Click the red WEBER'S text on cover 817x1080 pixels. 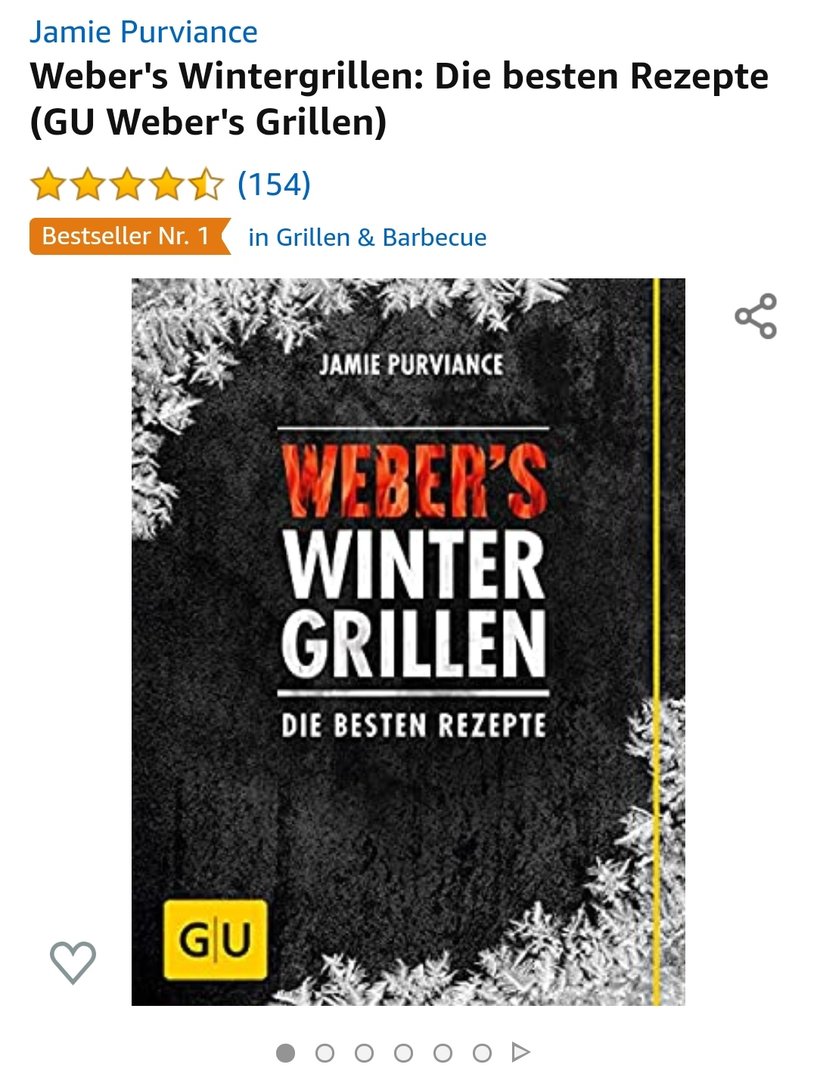(414, 481)
